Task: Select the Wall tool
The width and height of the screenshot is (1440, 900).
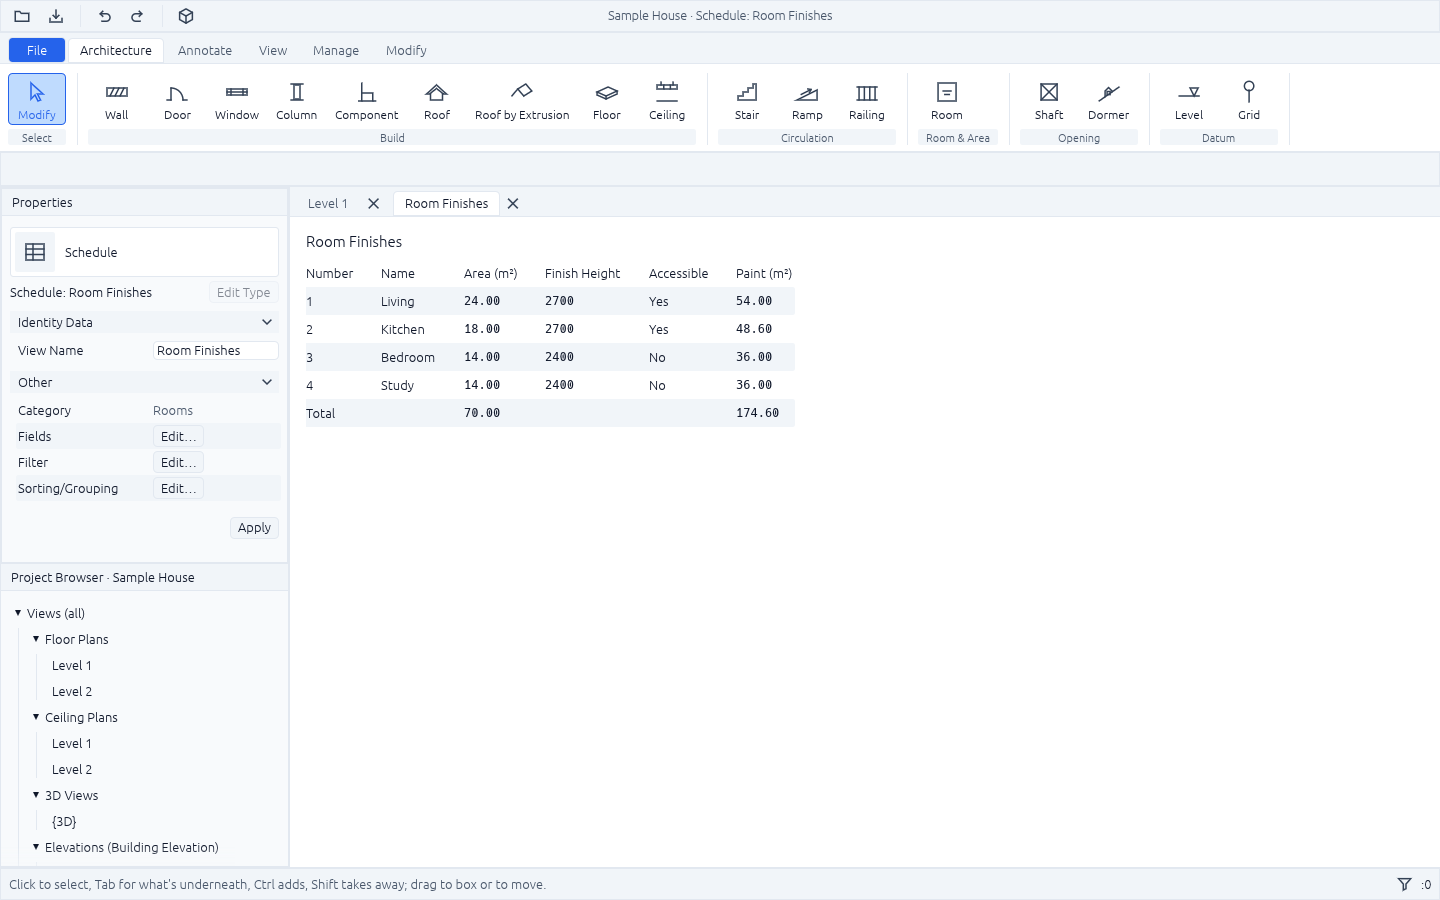Action: tap(117, 100)
